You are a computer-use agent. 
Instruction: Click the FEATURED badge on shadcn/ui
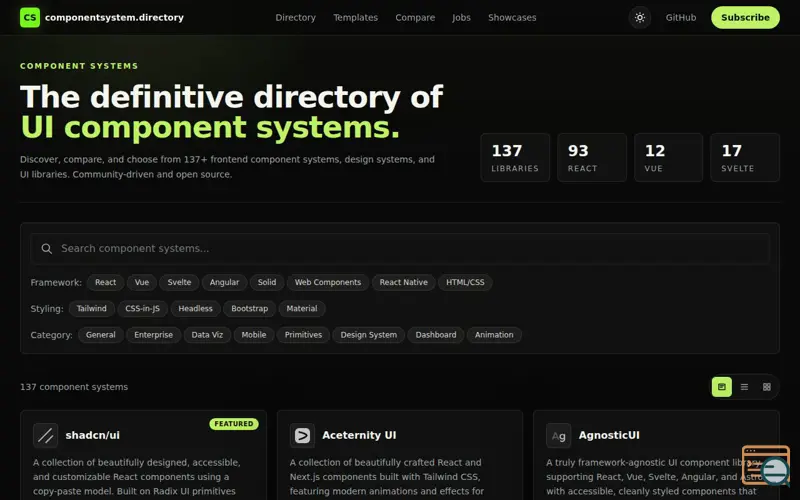(x=234, y=424)
